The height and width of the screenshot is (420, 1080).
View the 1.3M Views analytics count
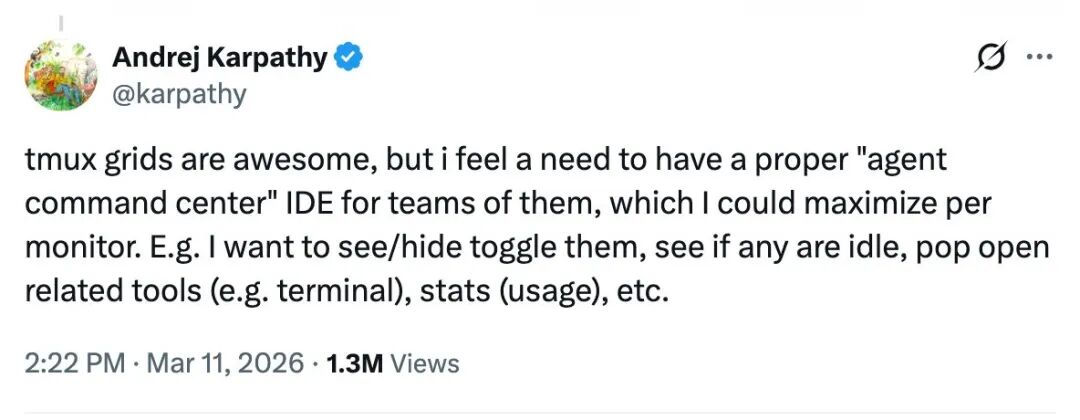356,363
